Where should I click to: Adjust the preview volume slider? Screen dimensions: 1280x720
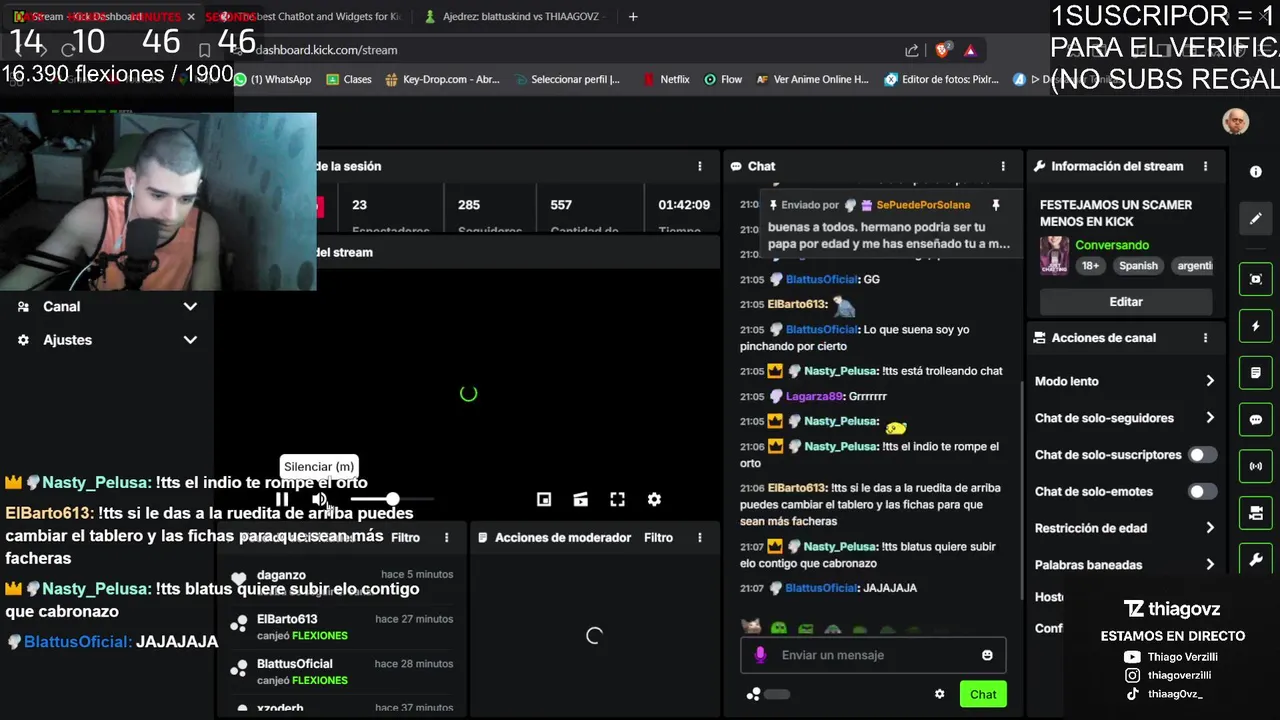click(392, 499)
